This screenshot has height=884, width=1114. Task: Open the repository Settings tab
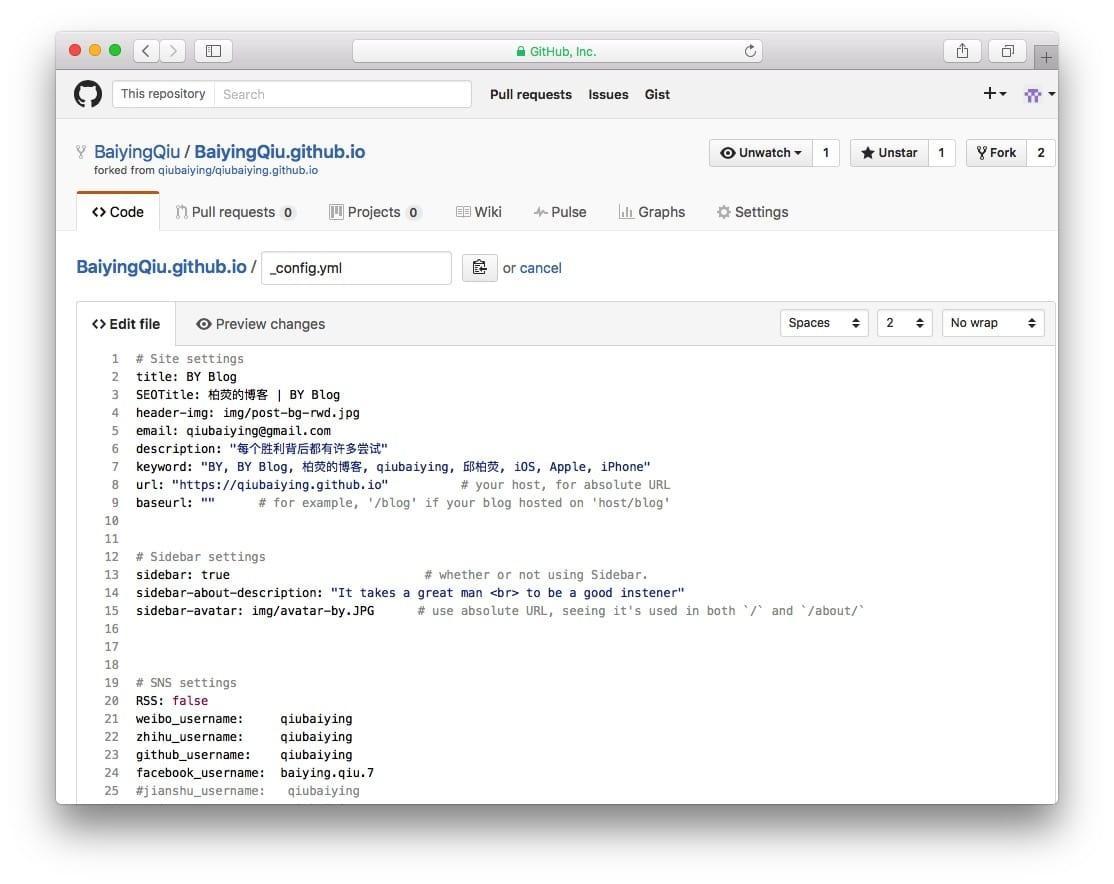click(752, 212)
